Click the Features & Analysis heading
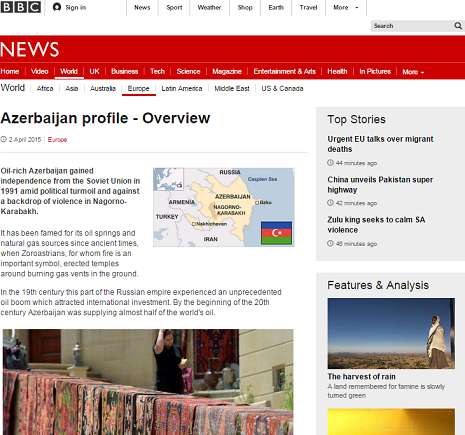465x435 pixels. [x=378, y=285]
